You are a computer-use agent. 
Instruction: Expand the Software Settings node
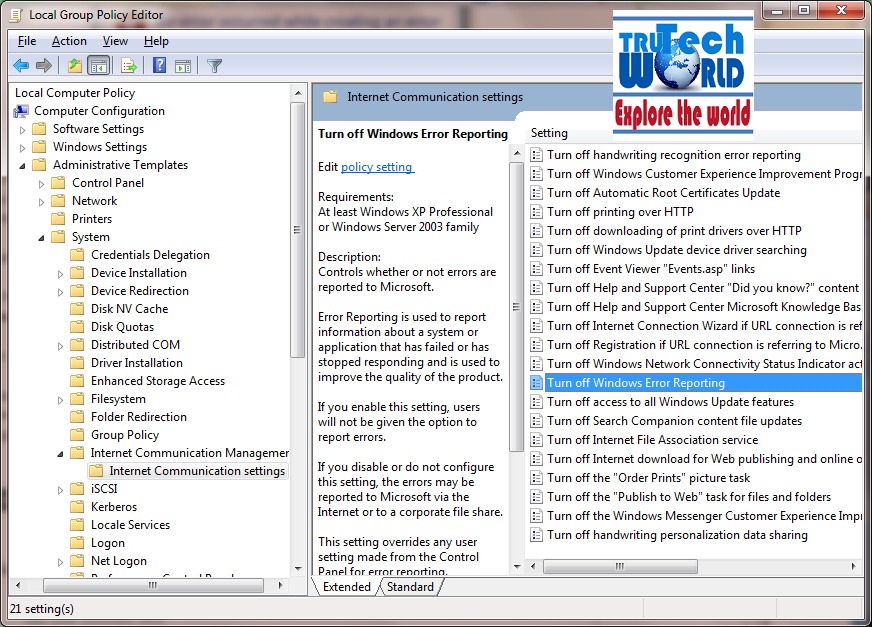(x=22, y=130)
